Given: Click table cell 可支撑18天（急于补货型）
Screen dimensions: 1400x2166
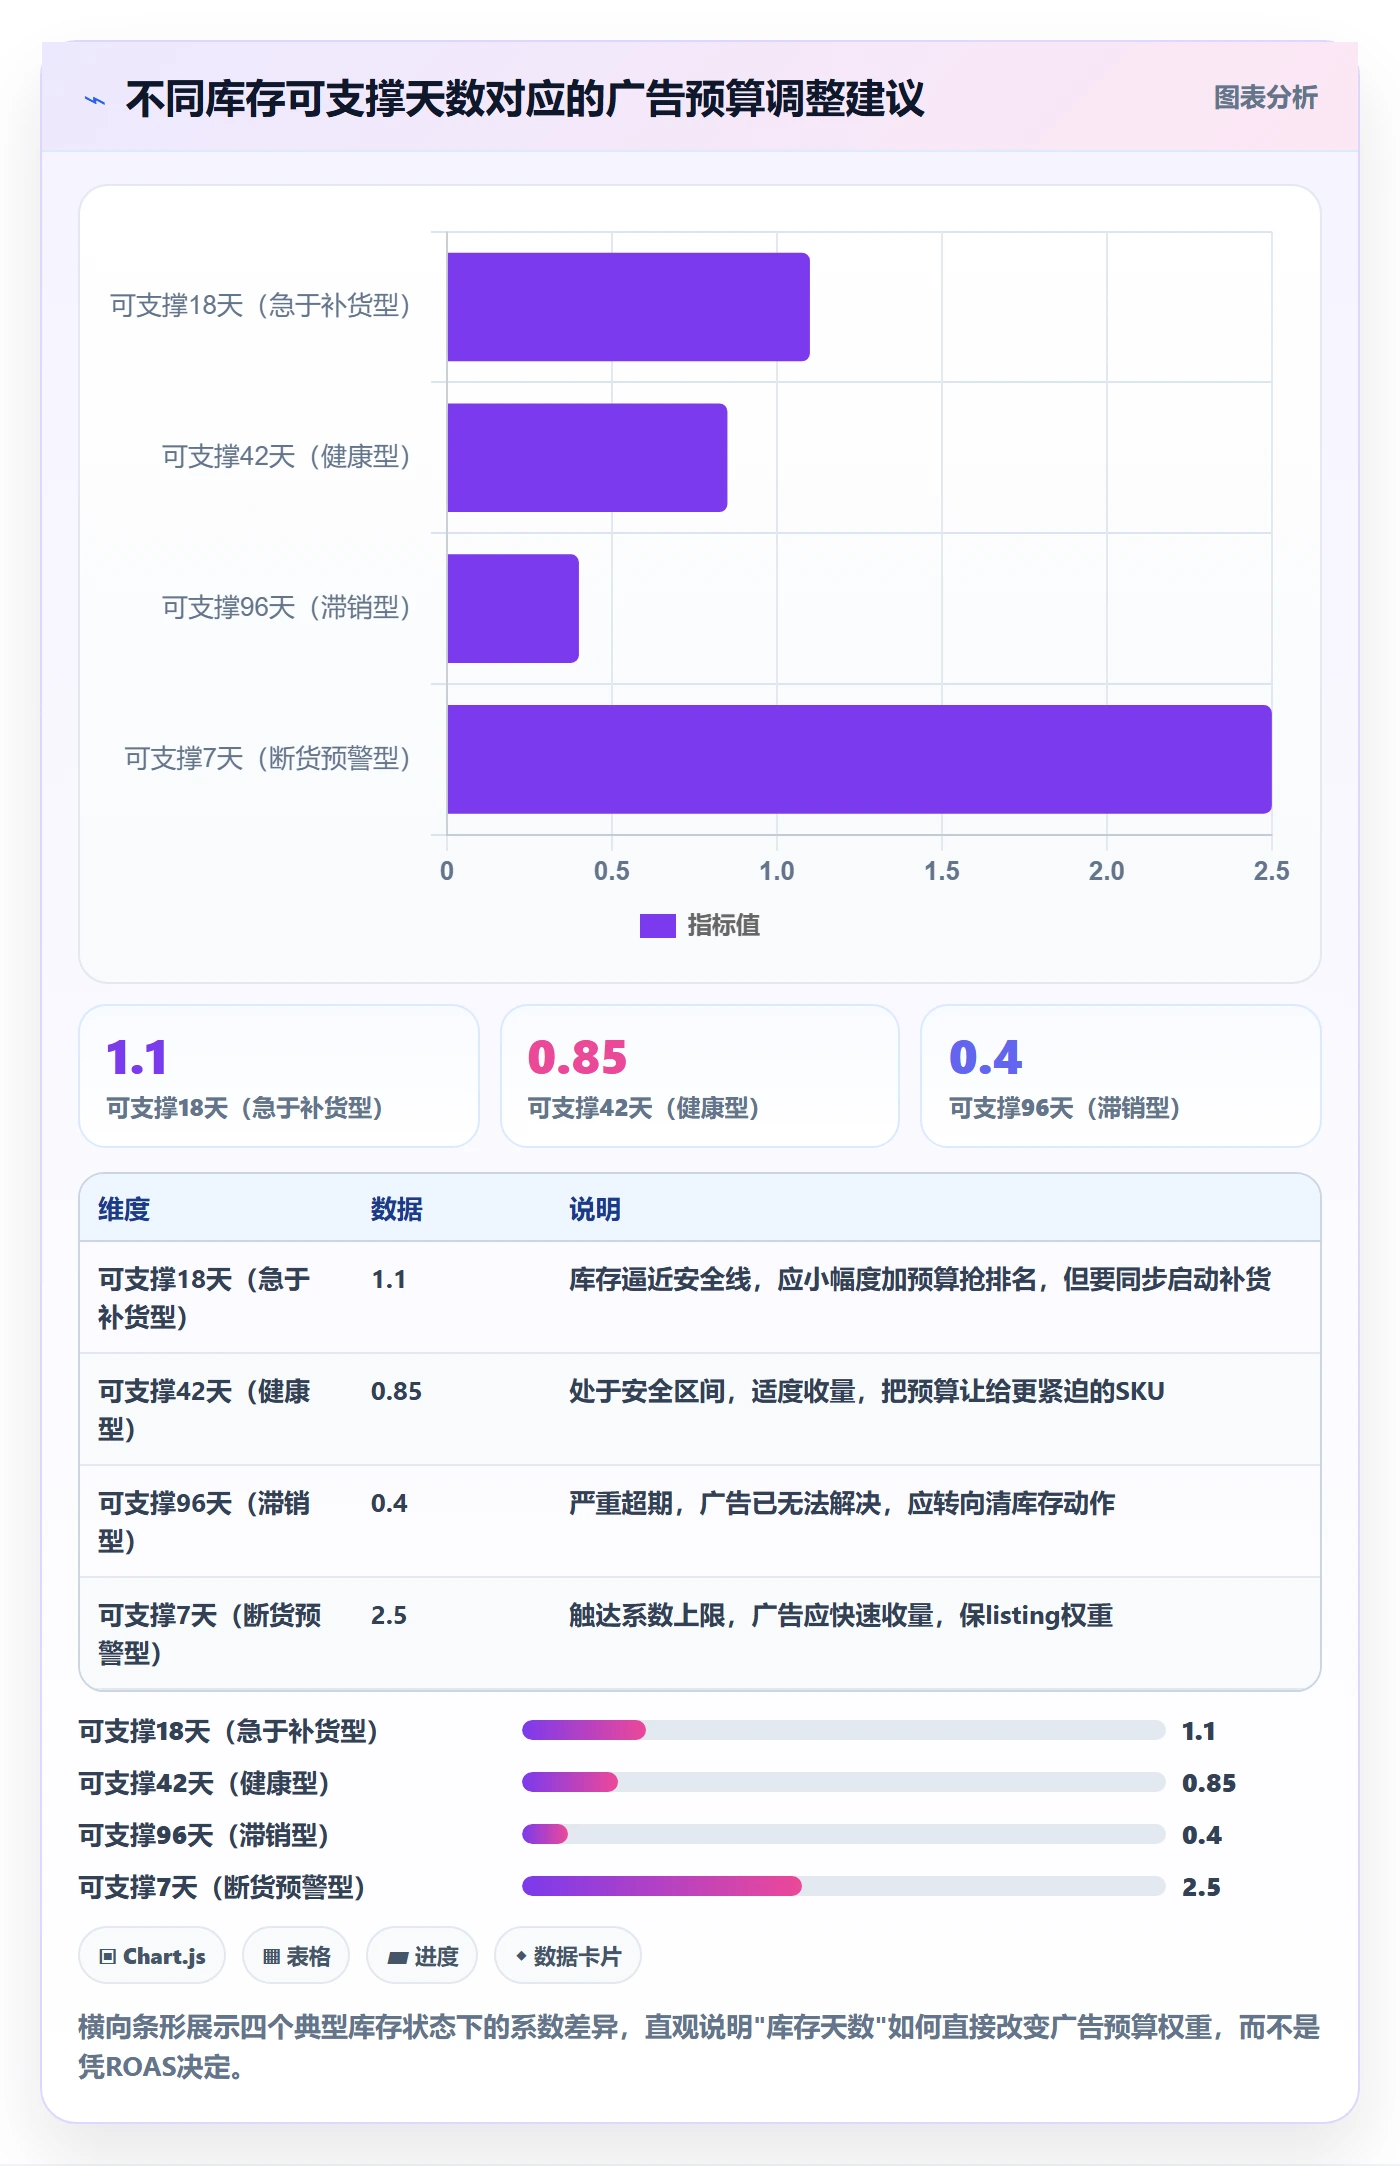Looking at the screenshot, I should coord(204,1298).
